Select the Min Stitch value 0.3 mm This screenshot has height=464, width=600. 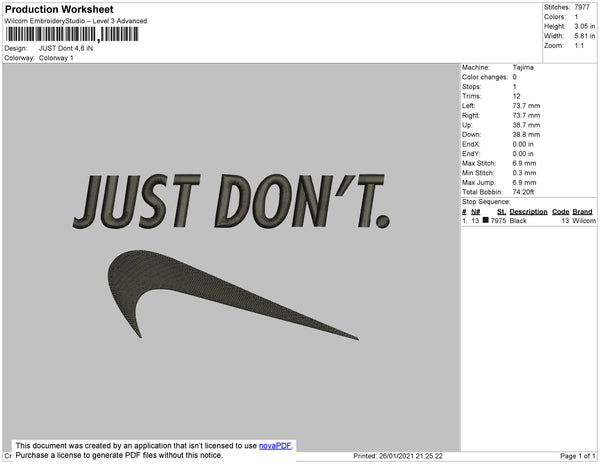tap(525, 173)
